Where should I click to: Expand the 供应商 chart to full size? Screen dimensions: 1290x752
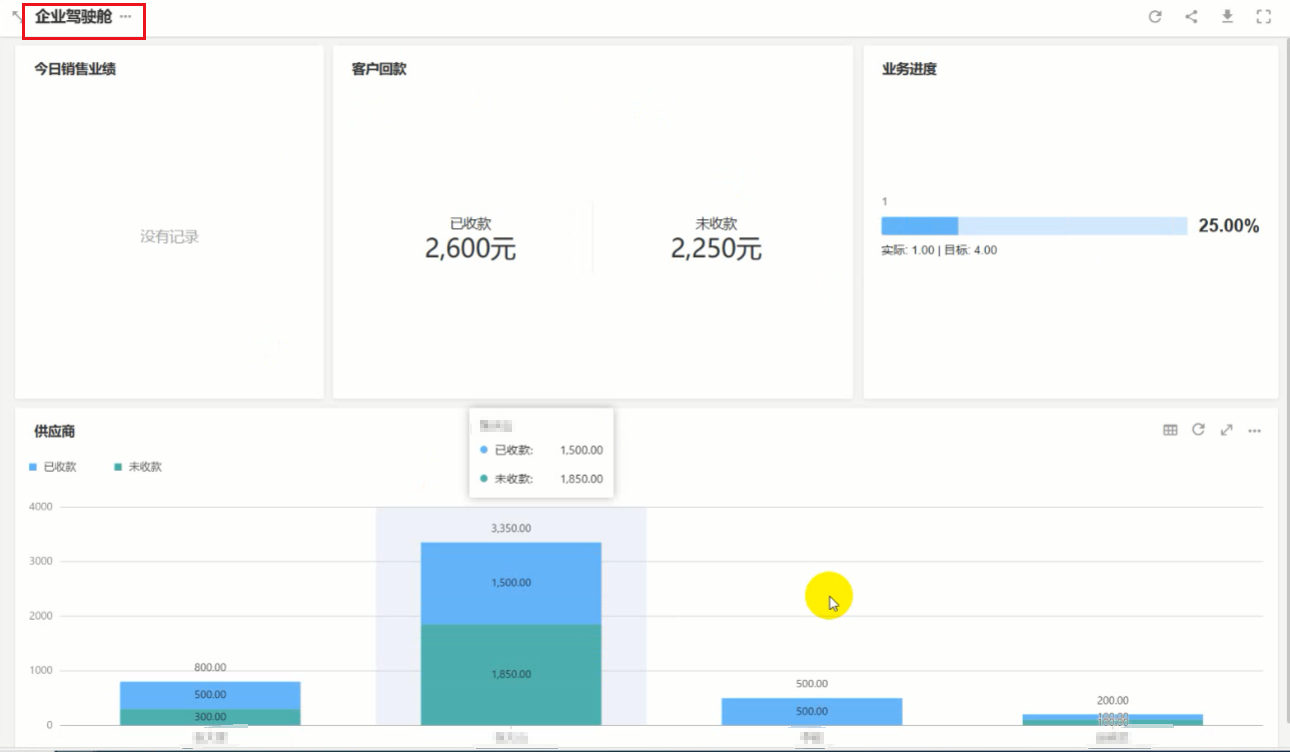[1226, 430]
